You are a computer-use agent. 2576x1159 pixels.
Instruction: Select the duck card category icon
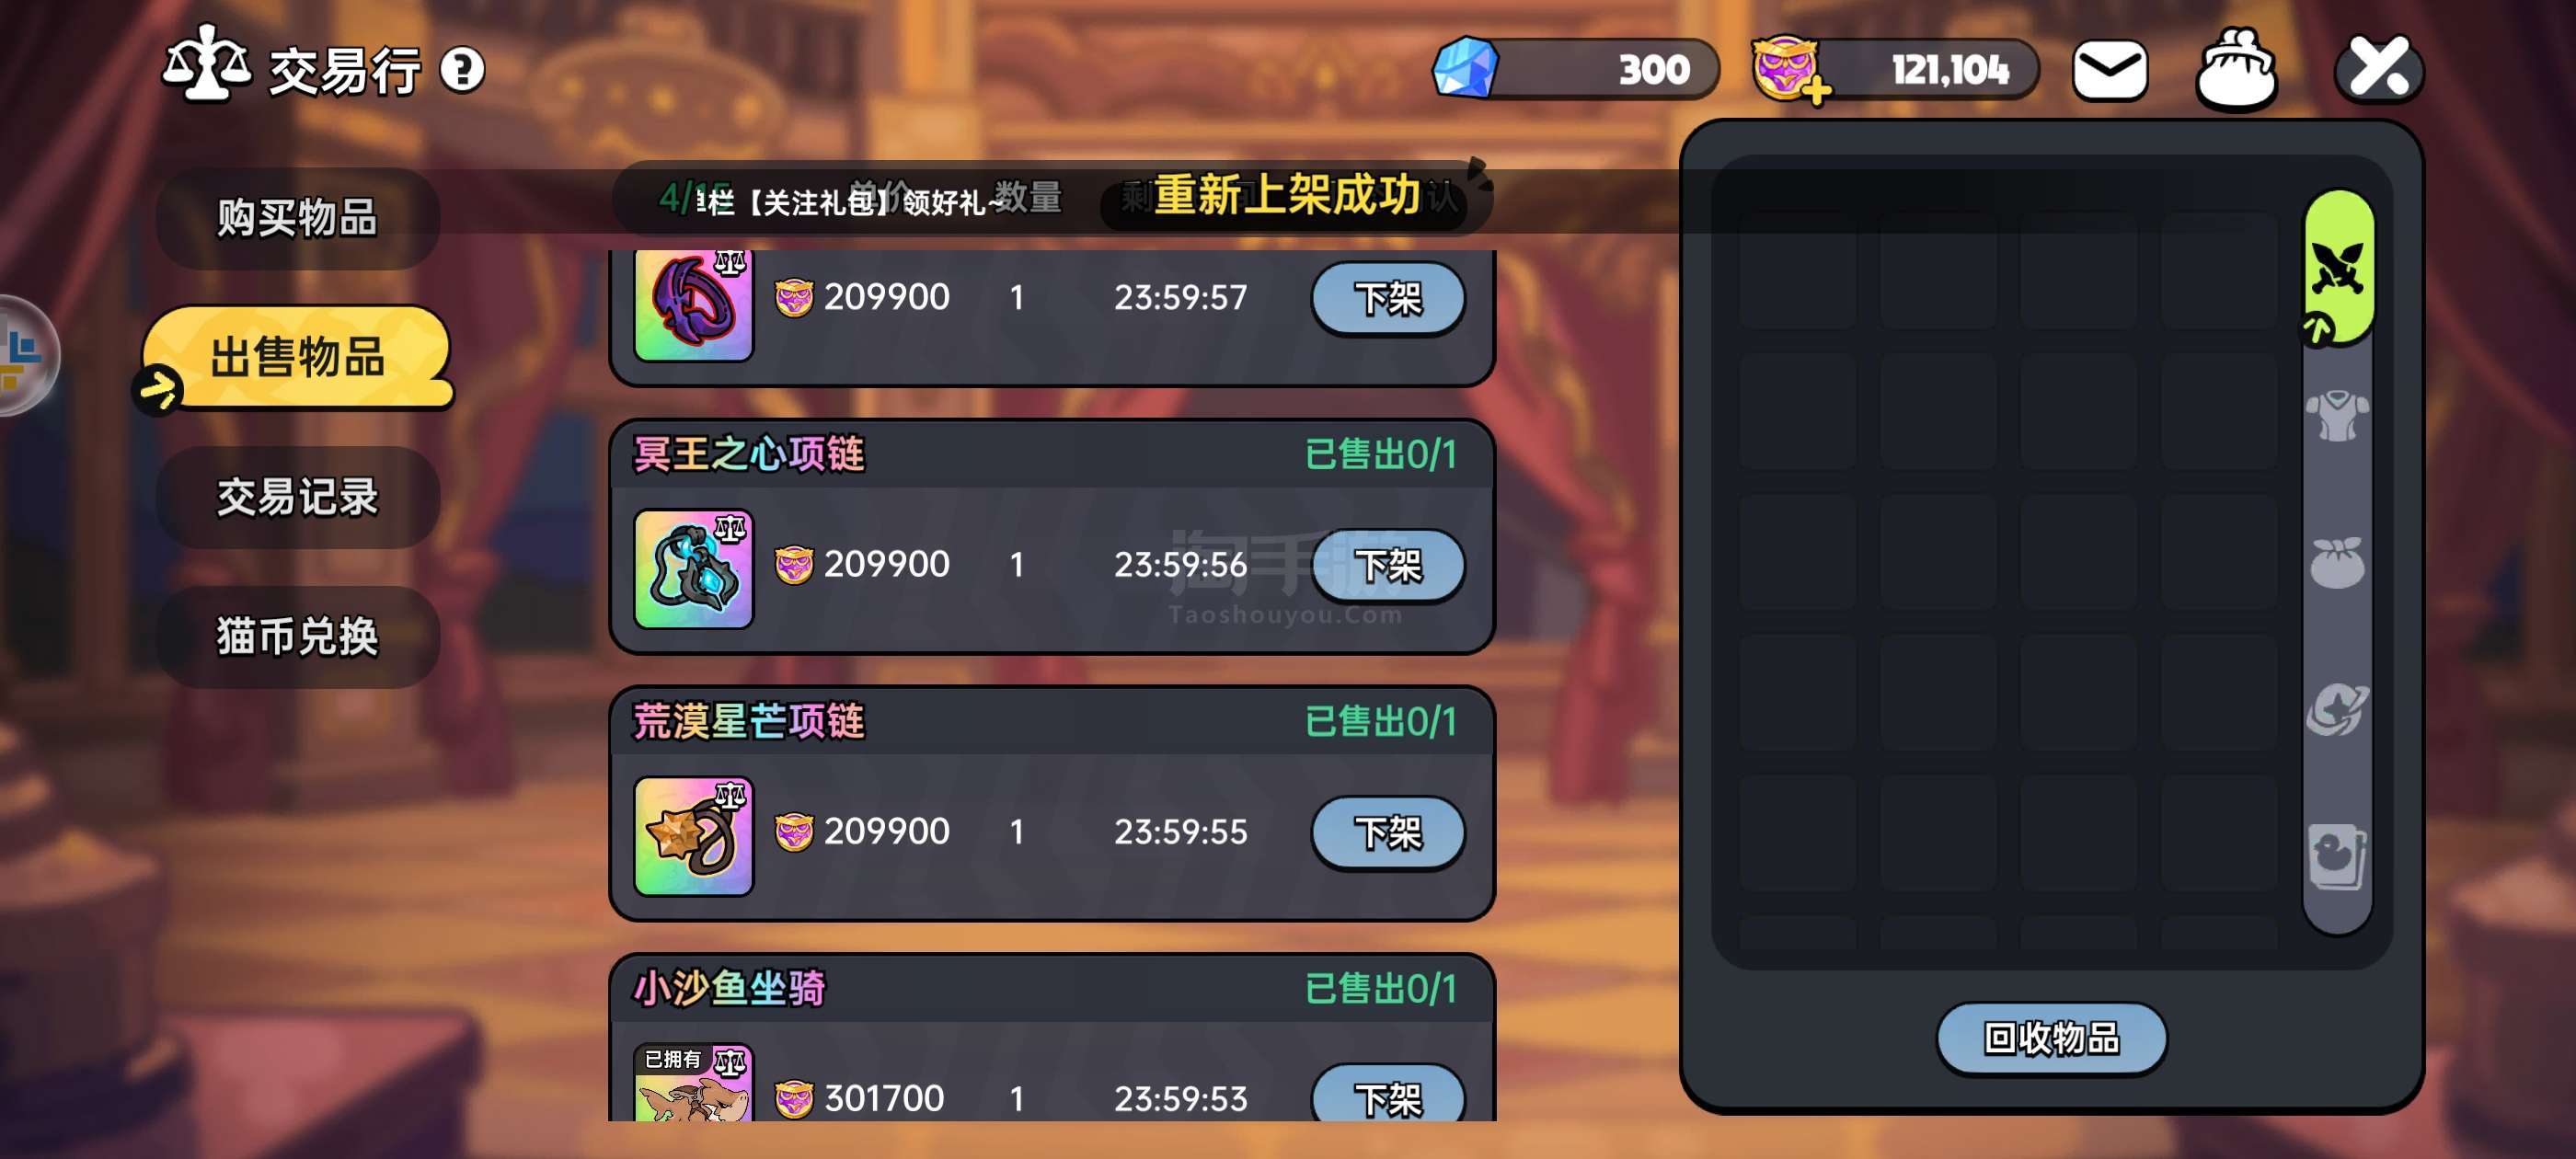(x=2337, y=856)
